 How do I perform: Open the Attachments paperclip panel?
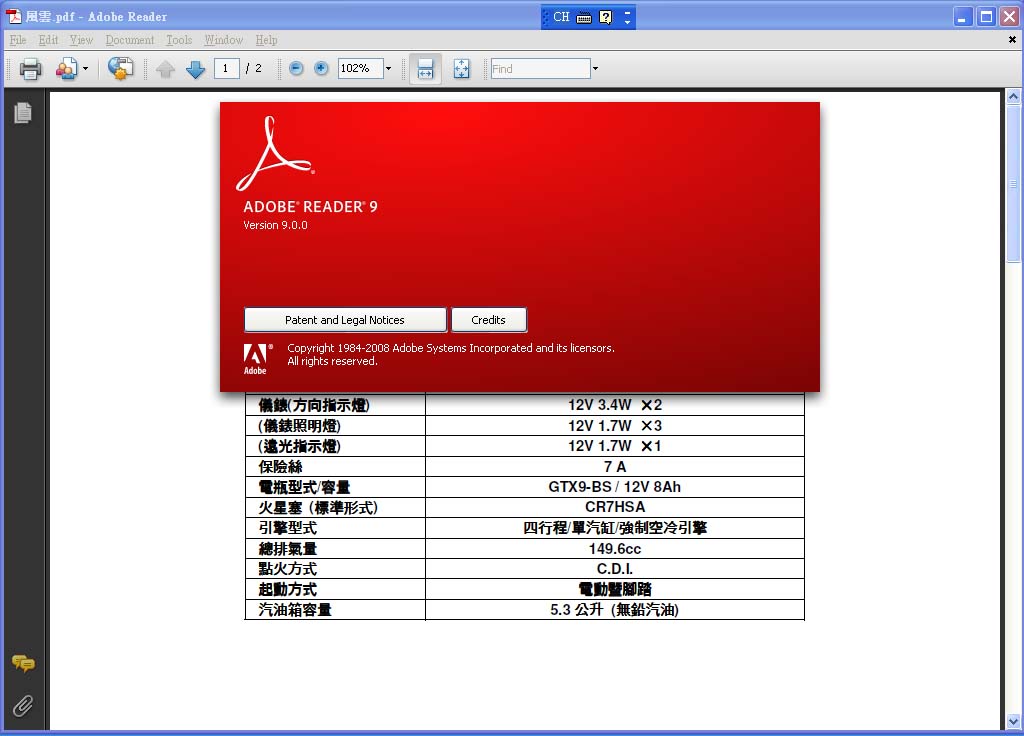pos(23,706)
